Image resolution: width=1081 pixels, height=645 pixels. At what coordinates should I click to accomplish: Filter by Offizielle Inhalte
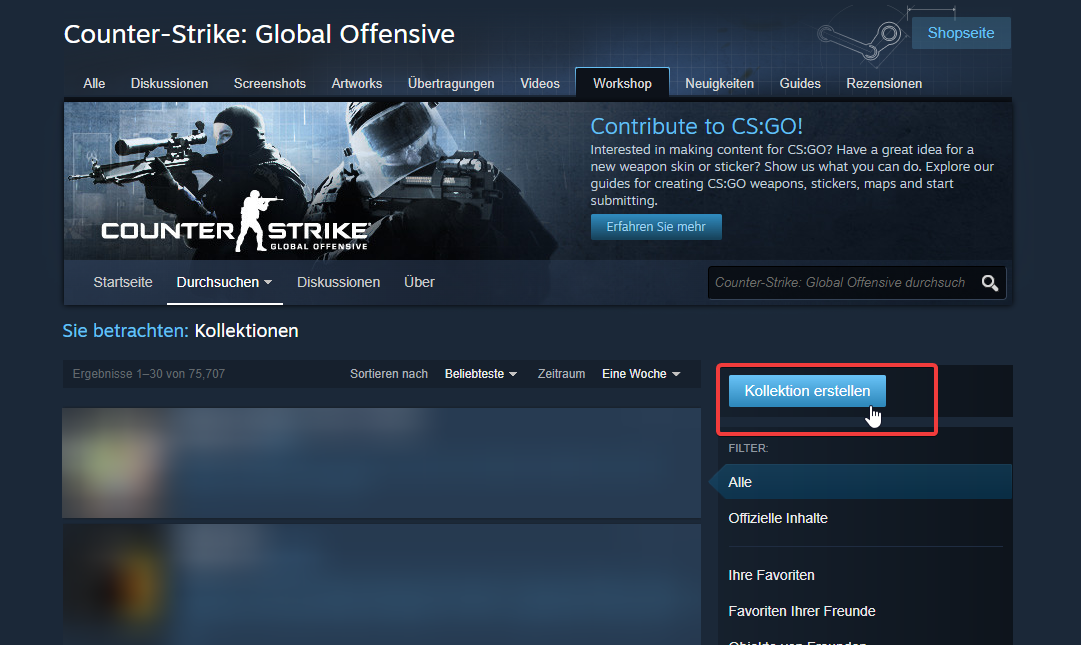click(778, 518)
